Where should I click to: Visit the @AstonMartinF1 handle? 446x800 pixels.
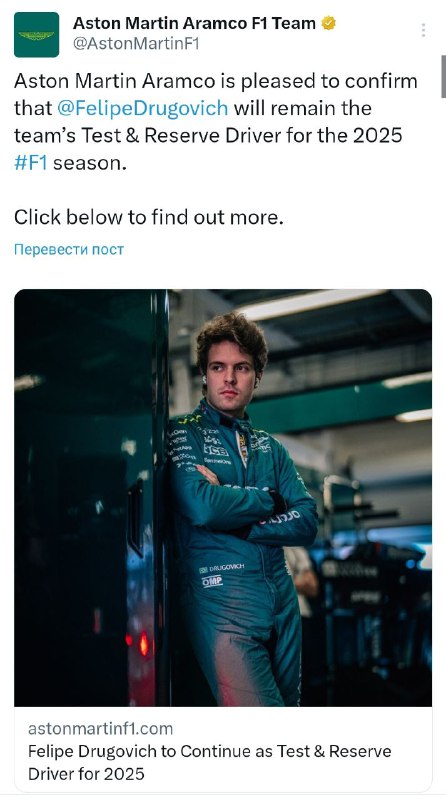pos(136,44)
